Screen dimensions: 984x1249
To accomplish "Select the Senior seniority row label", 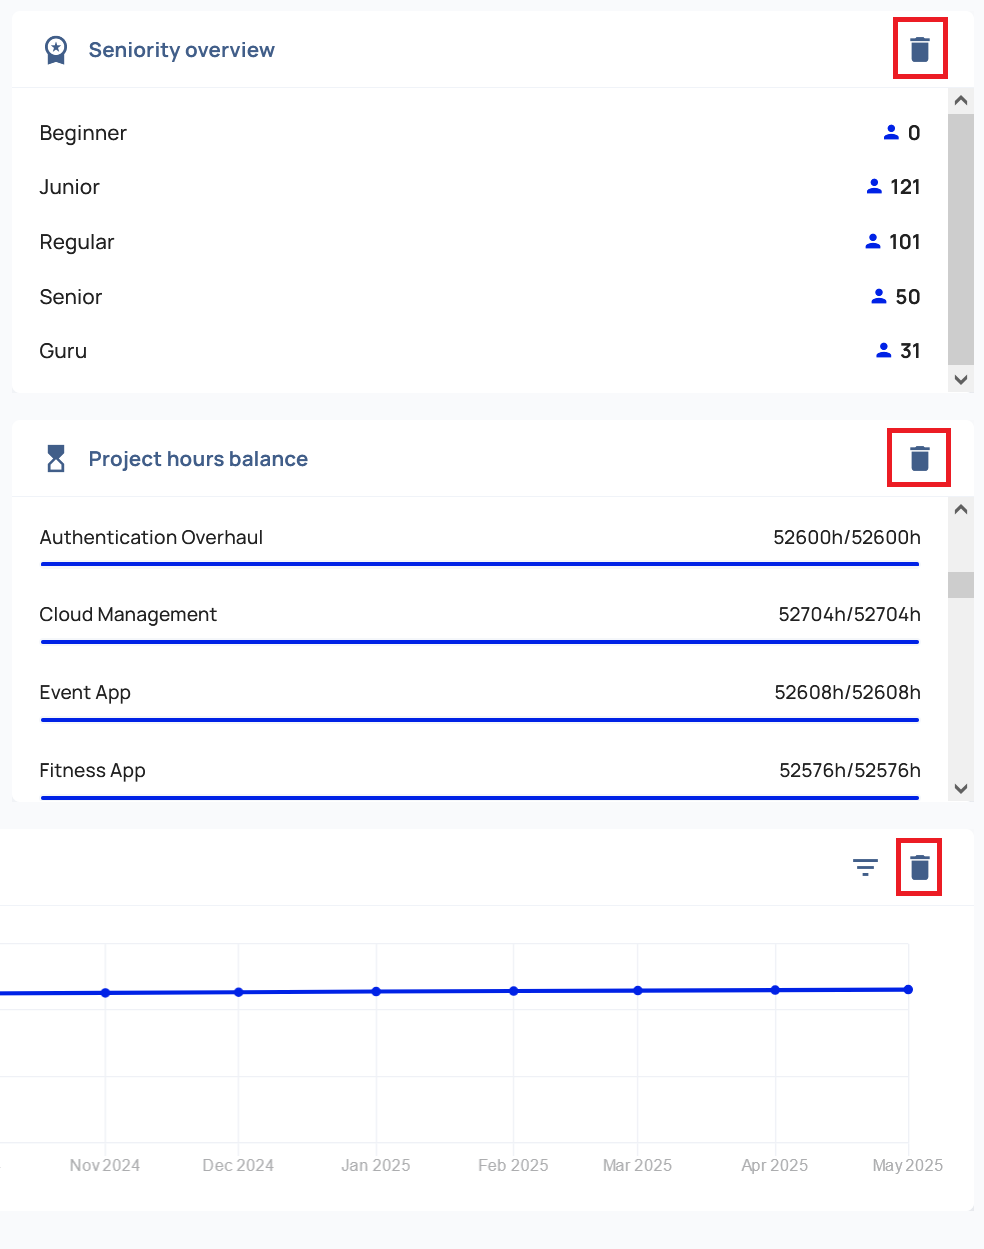I will 71,297.
